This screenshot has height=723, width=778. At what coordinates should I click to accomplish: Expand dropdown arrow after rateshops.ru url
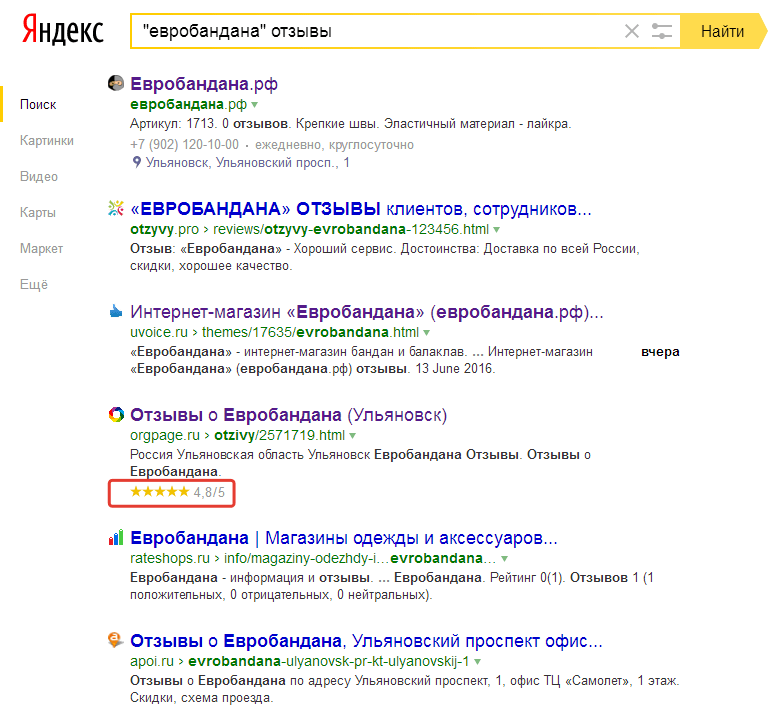504,559
